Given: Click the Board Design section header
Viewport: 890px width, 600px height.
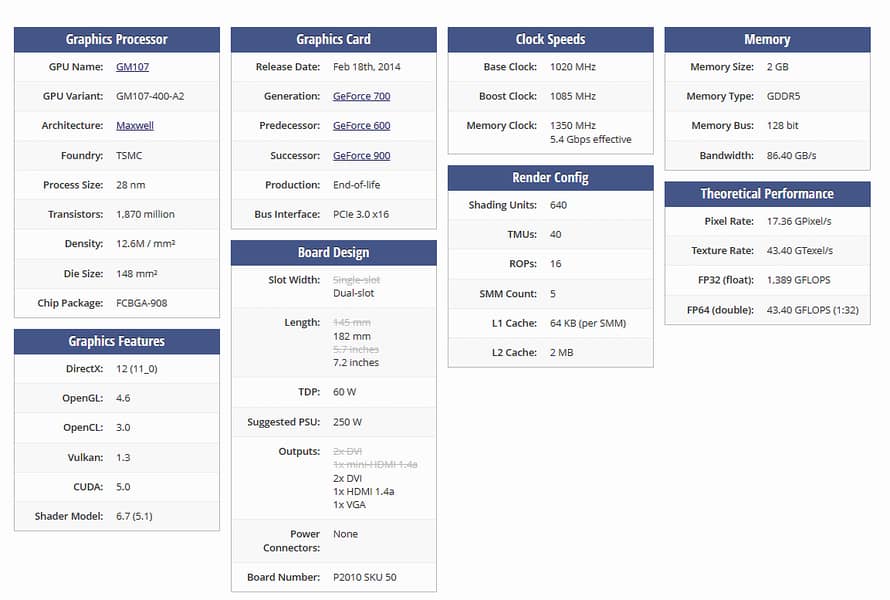Looking at the screenshot, I should tap(334, 253).
